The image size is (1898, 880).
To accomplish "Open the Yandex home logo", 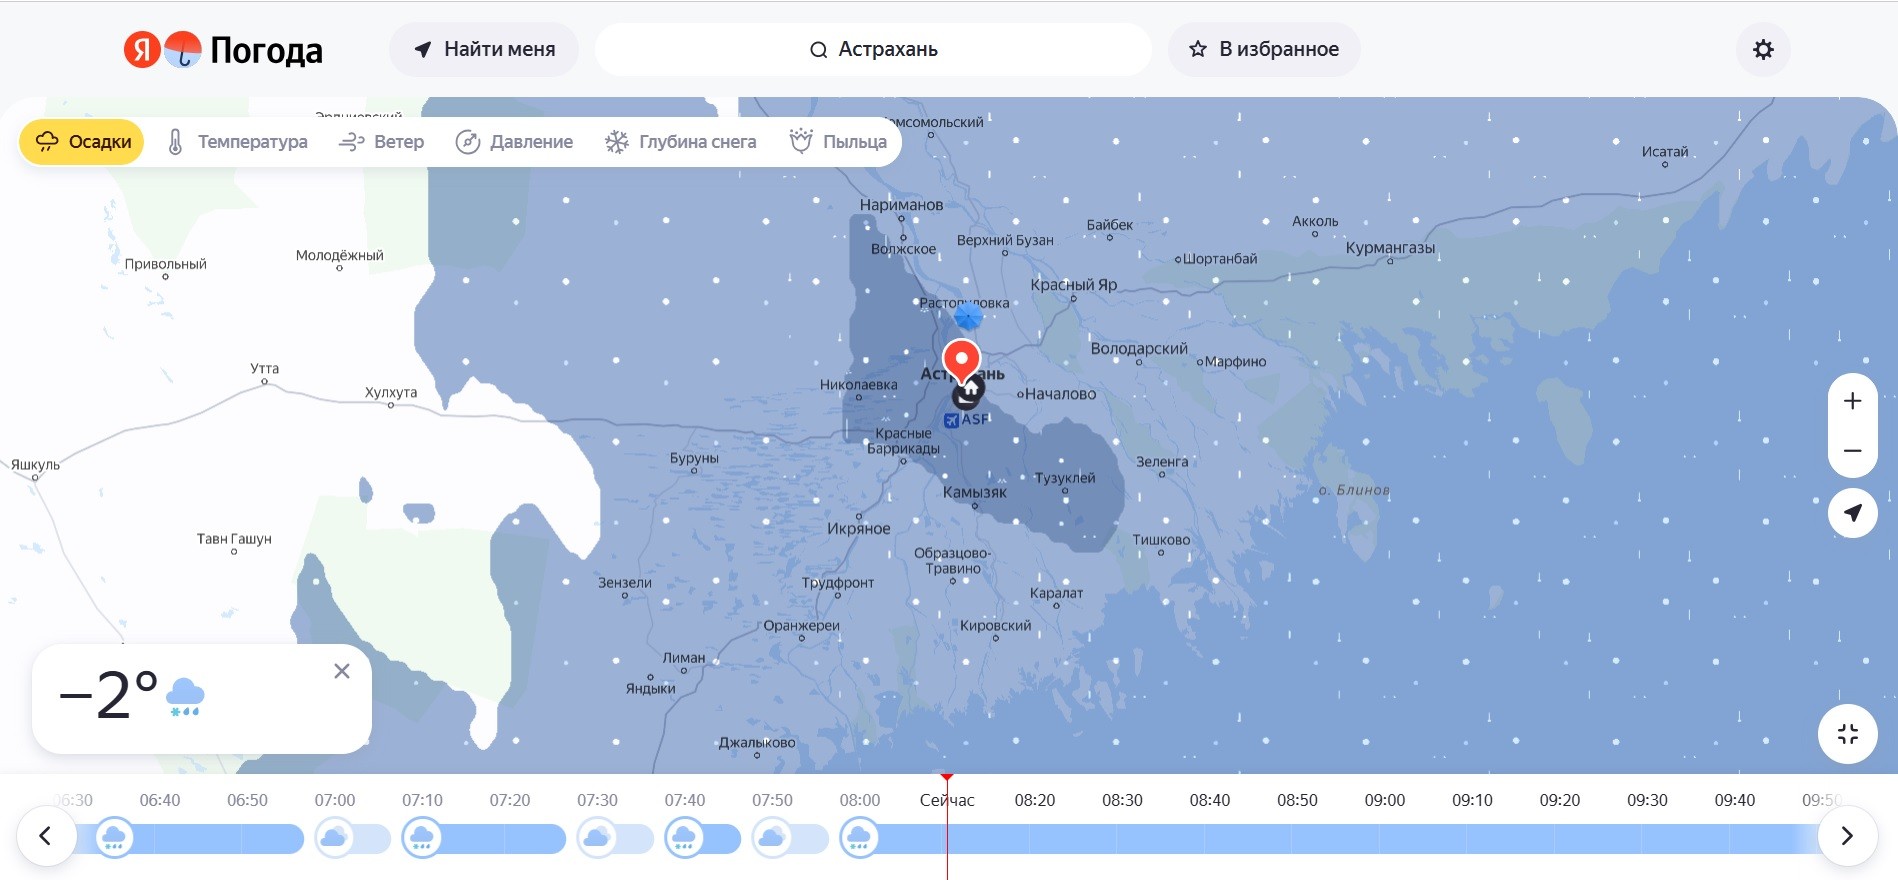I will [141, 49].
